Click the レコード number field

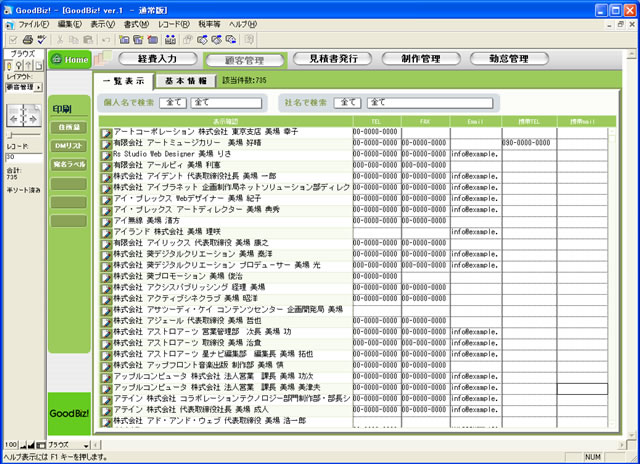pyautogui.click(x=24, y=158)
